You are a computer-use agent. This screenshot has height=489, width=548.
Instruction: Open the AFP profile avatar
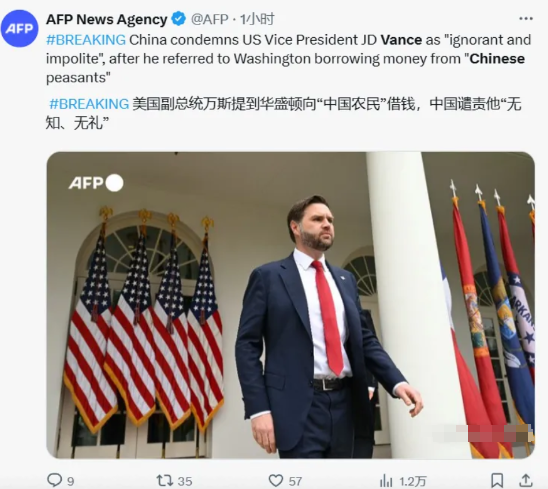click(20, 28)
